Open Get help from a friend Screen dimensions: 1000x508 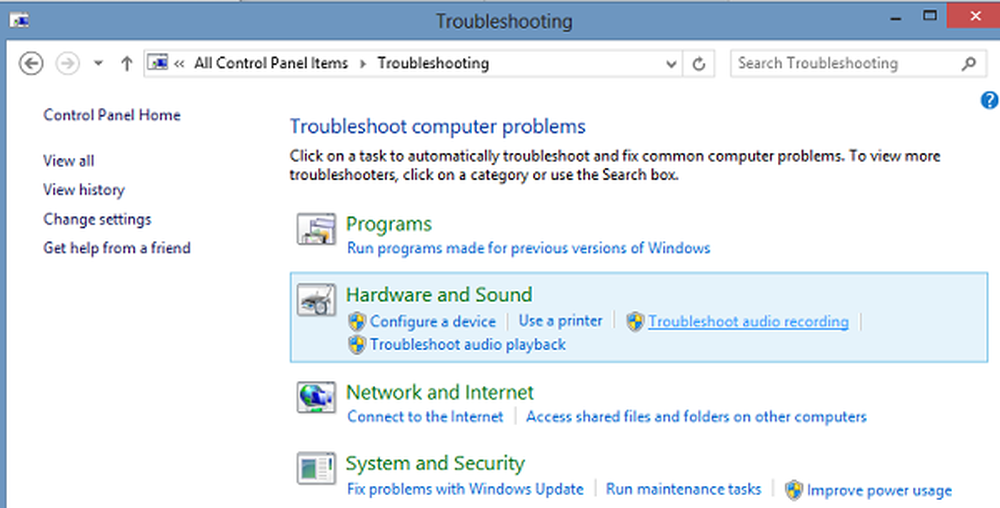pos(117,248)
